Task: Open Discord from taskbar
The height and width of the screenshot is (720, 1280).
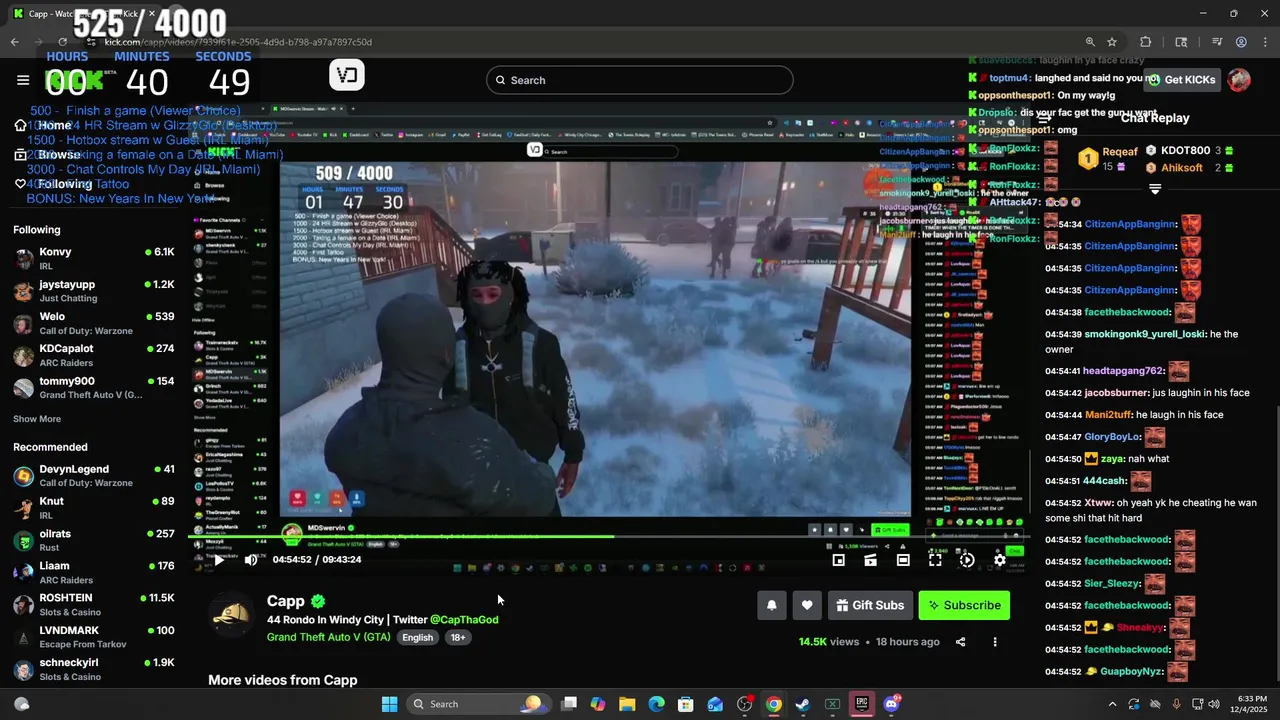Action: [x=891, y=704]
